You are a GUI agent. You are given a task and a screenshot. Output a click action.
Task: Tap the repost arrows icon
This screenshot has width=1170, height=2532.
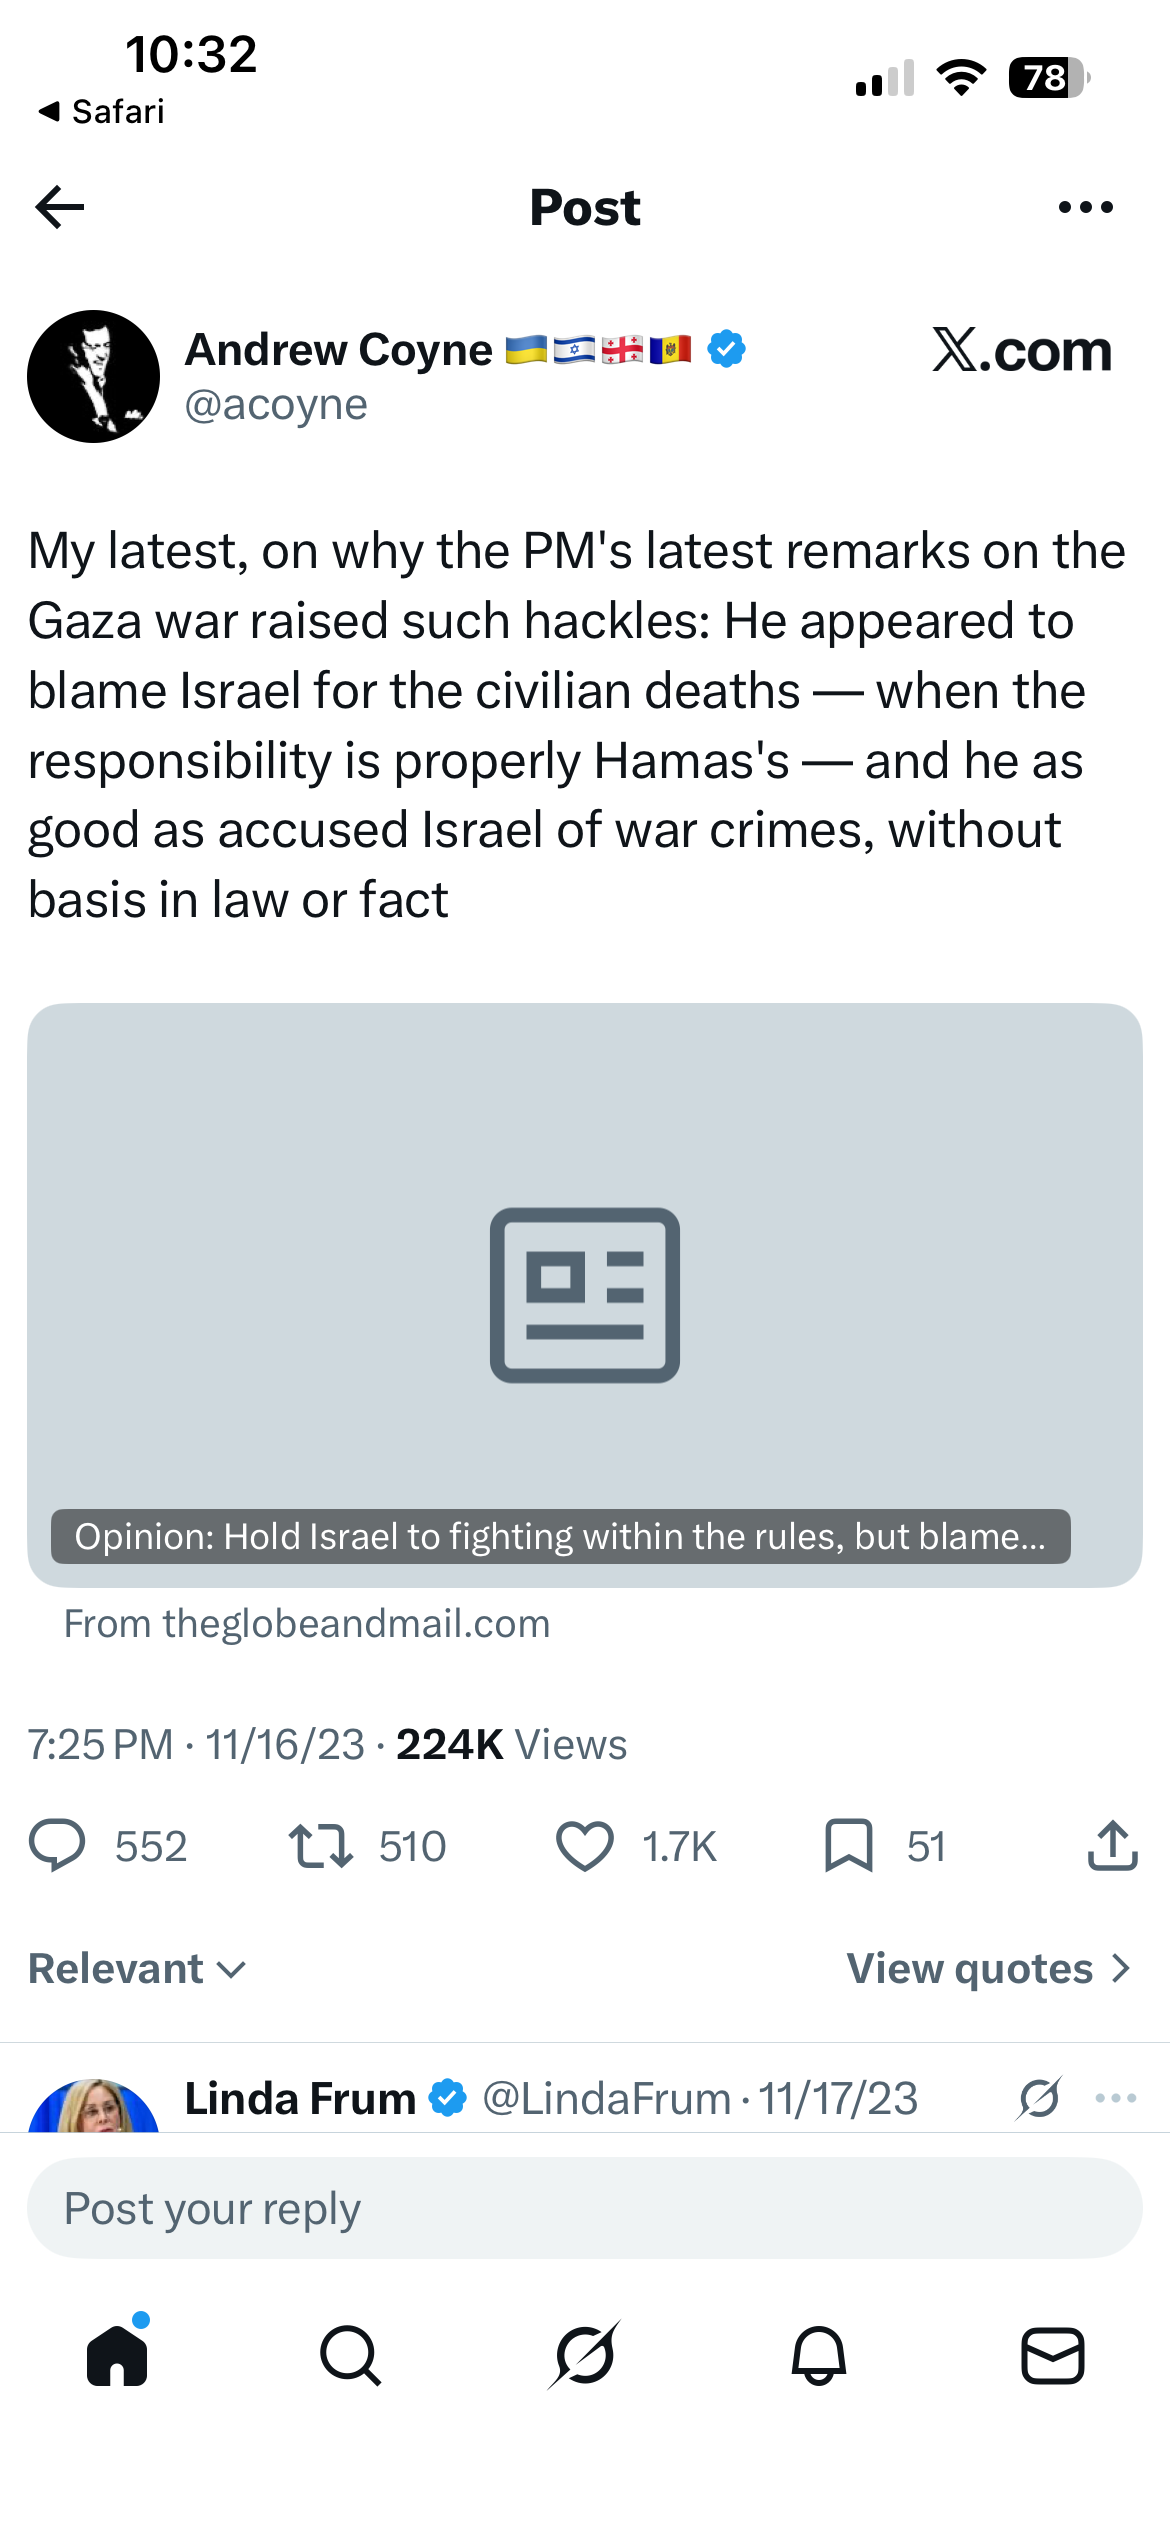pos(320,1846)
